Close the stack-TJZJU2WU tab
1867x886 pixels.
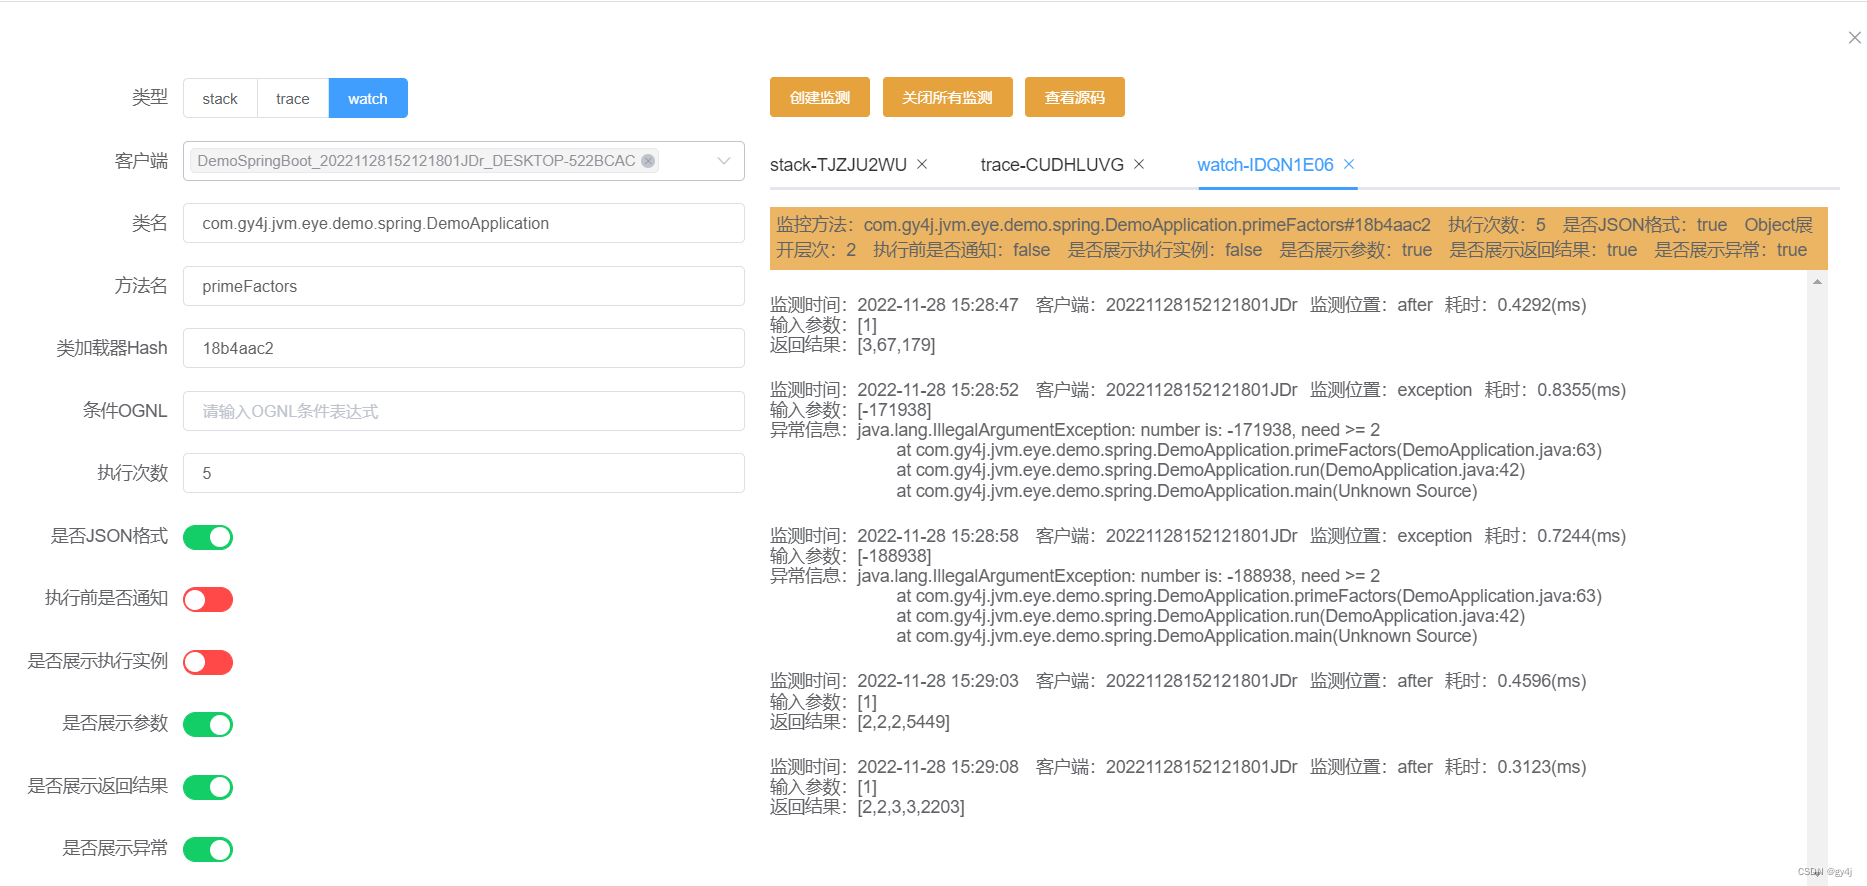point(922,164)
